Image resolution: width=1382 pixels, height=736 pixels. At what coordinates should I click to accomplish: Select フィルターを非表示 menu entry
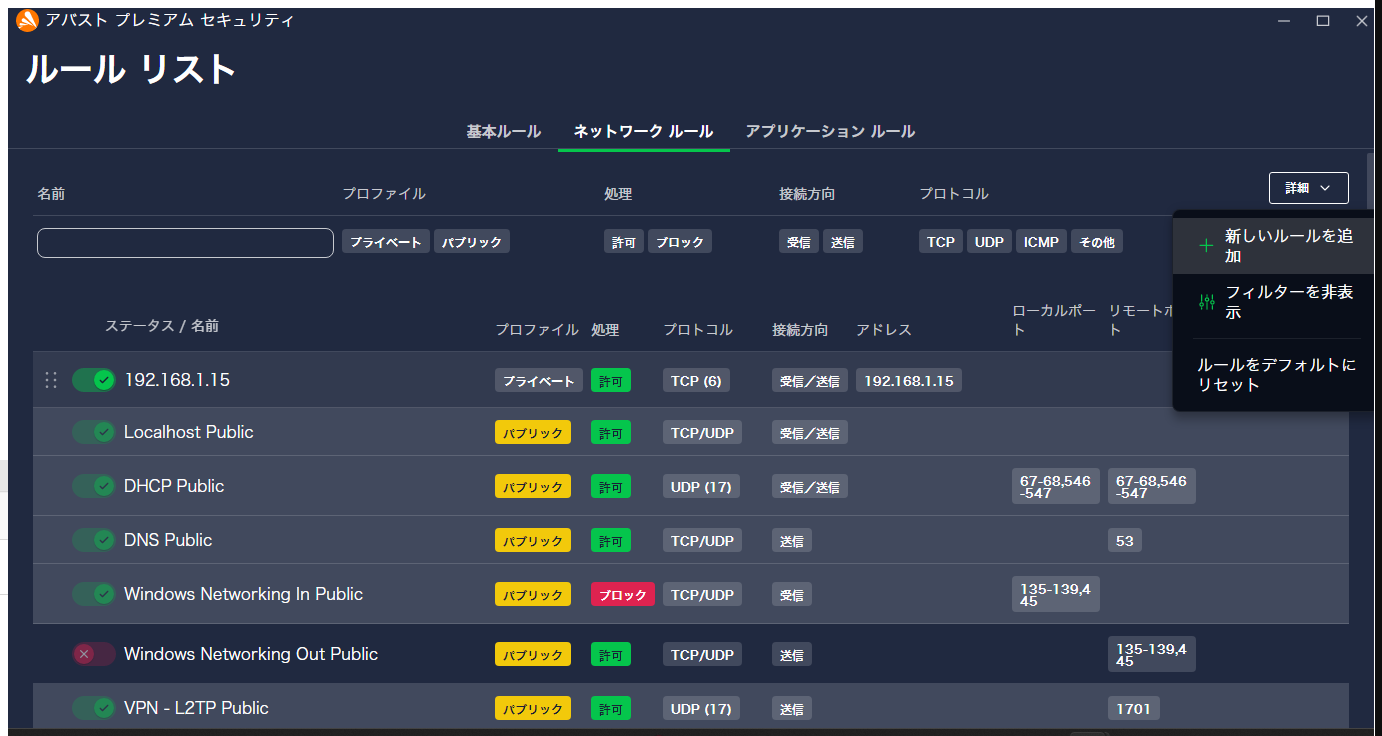tap(1274, 302)
